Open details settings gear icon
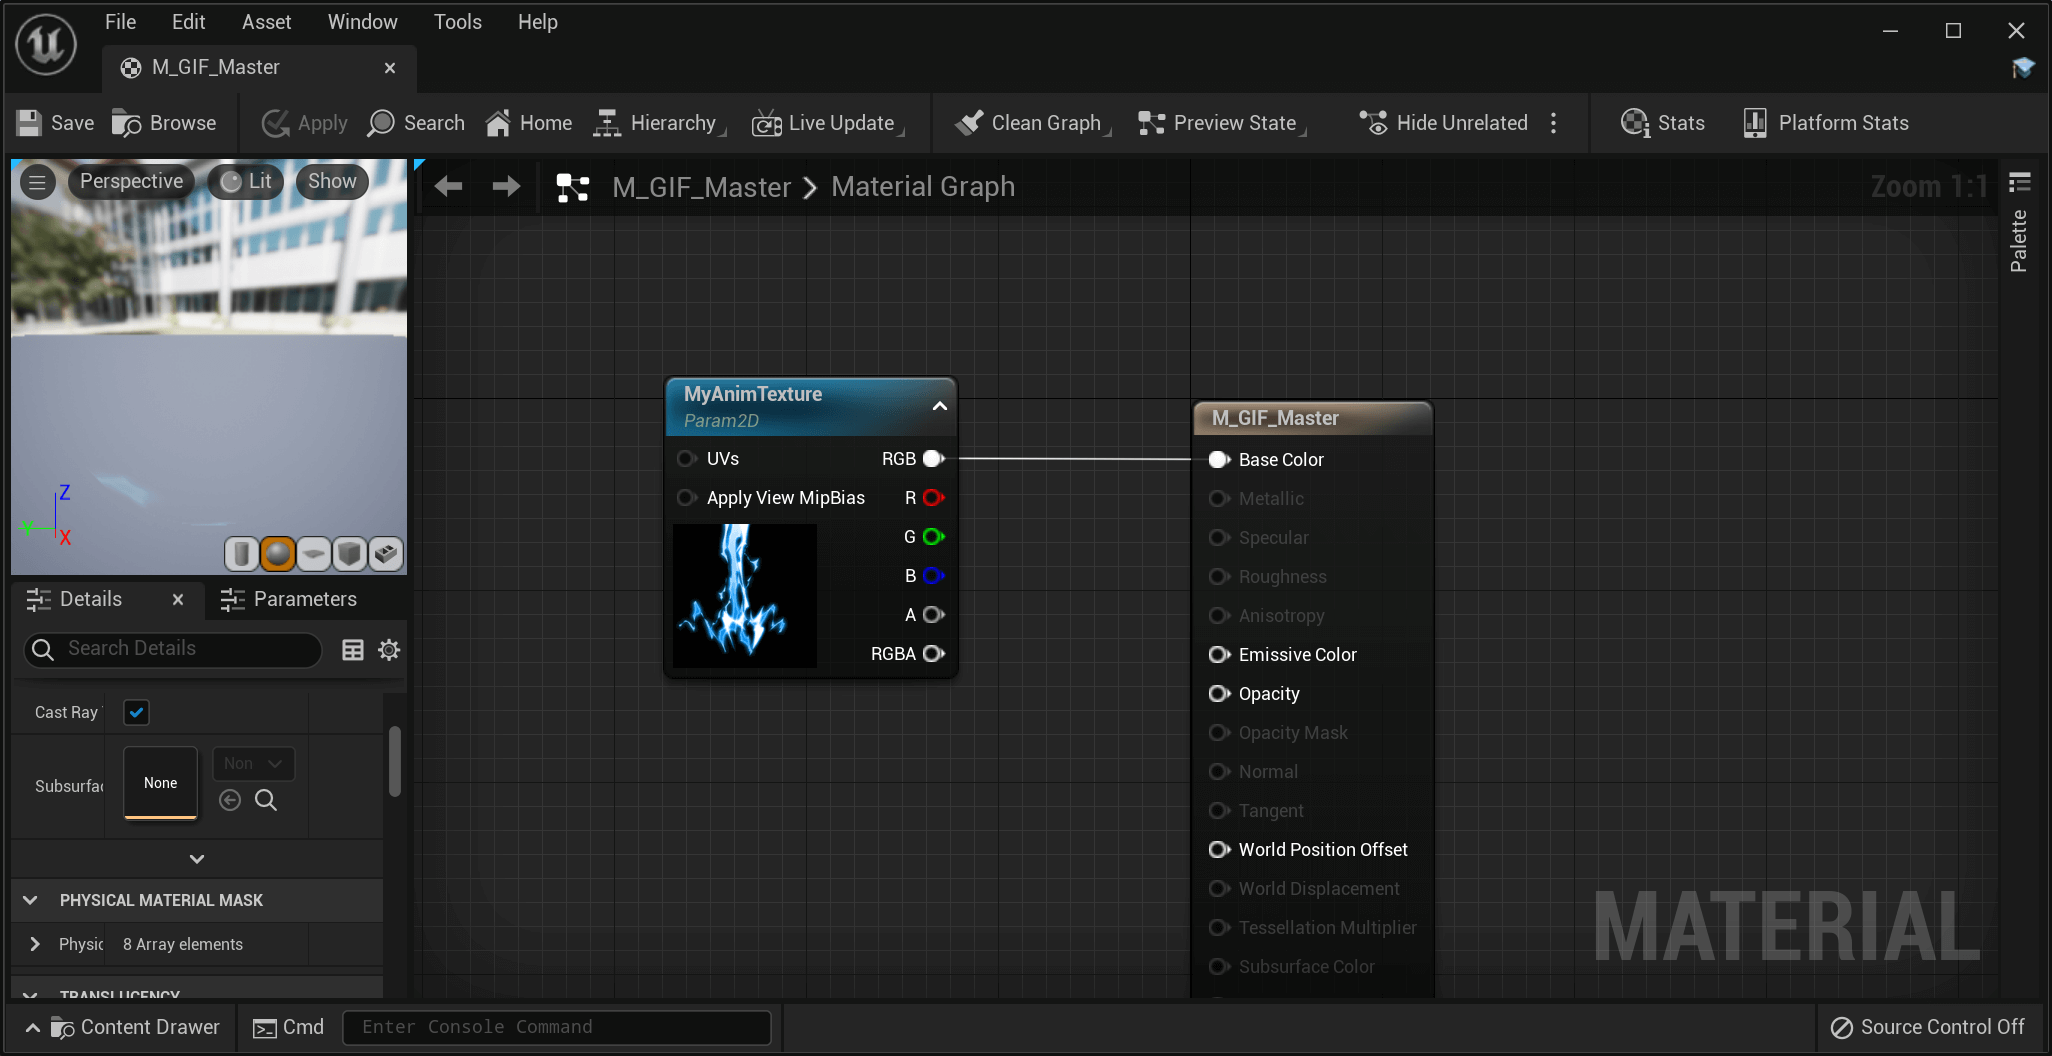The height and width of the screenshot is (1056, 2052). tap(389, 650)
